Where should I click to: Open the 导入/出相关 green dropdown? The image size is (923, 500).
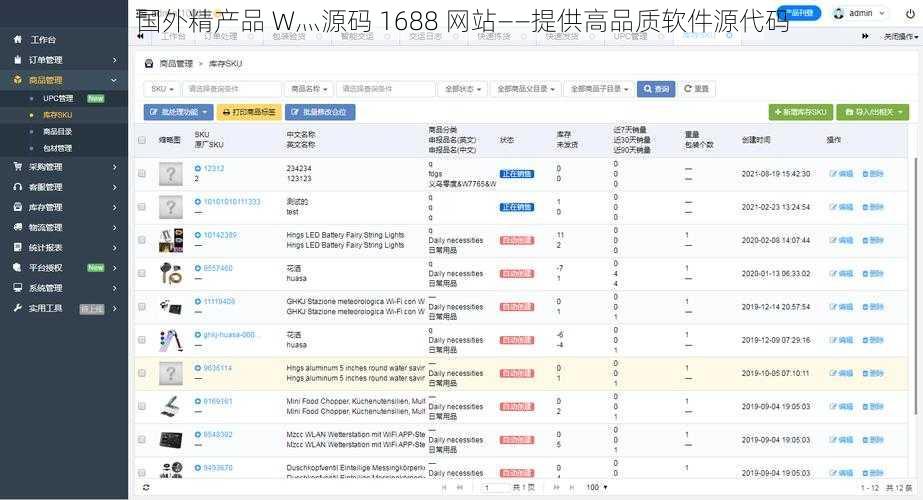[x=873, y=112]
